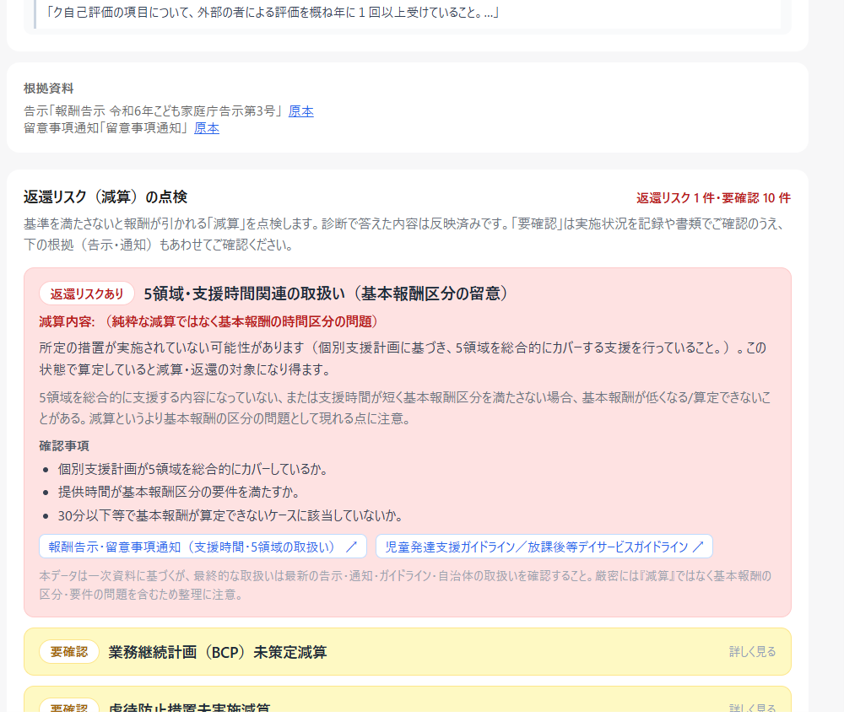The width and height of the screenshot is (844, 712).
Task: Click bullet 個別支援計画が5領域を総合的にカバーしているか
Action: click(x=193, y=469)
